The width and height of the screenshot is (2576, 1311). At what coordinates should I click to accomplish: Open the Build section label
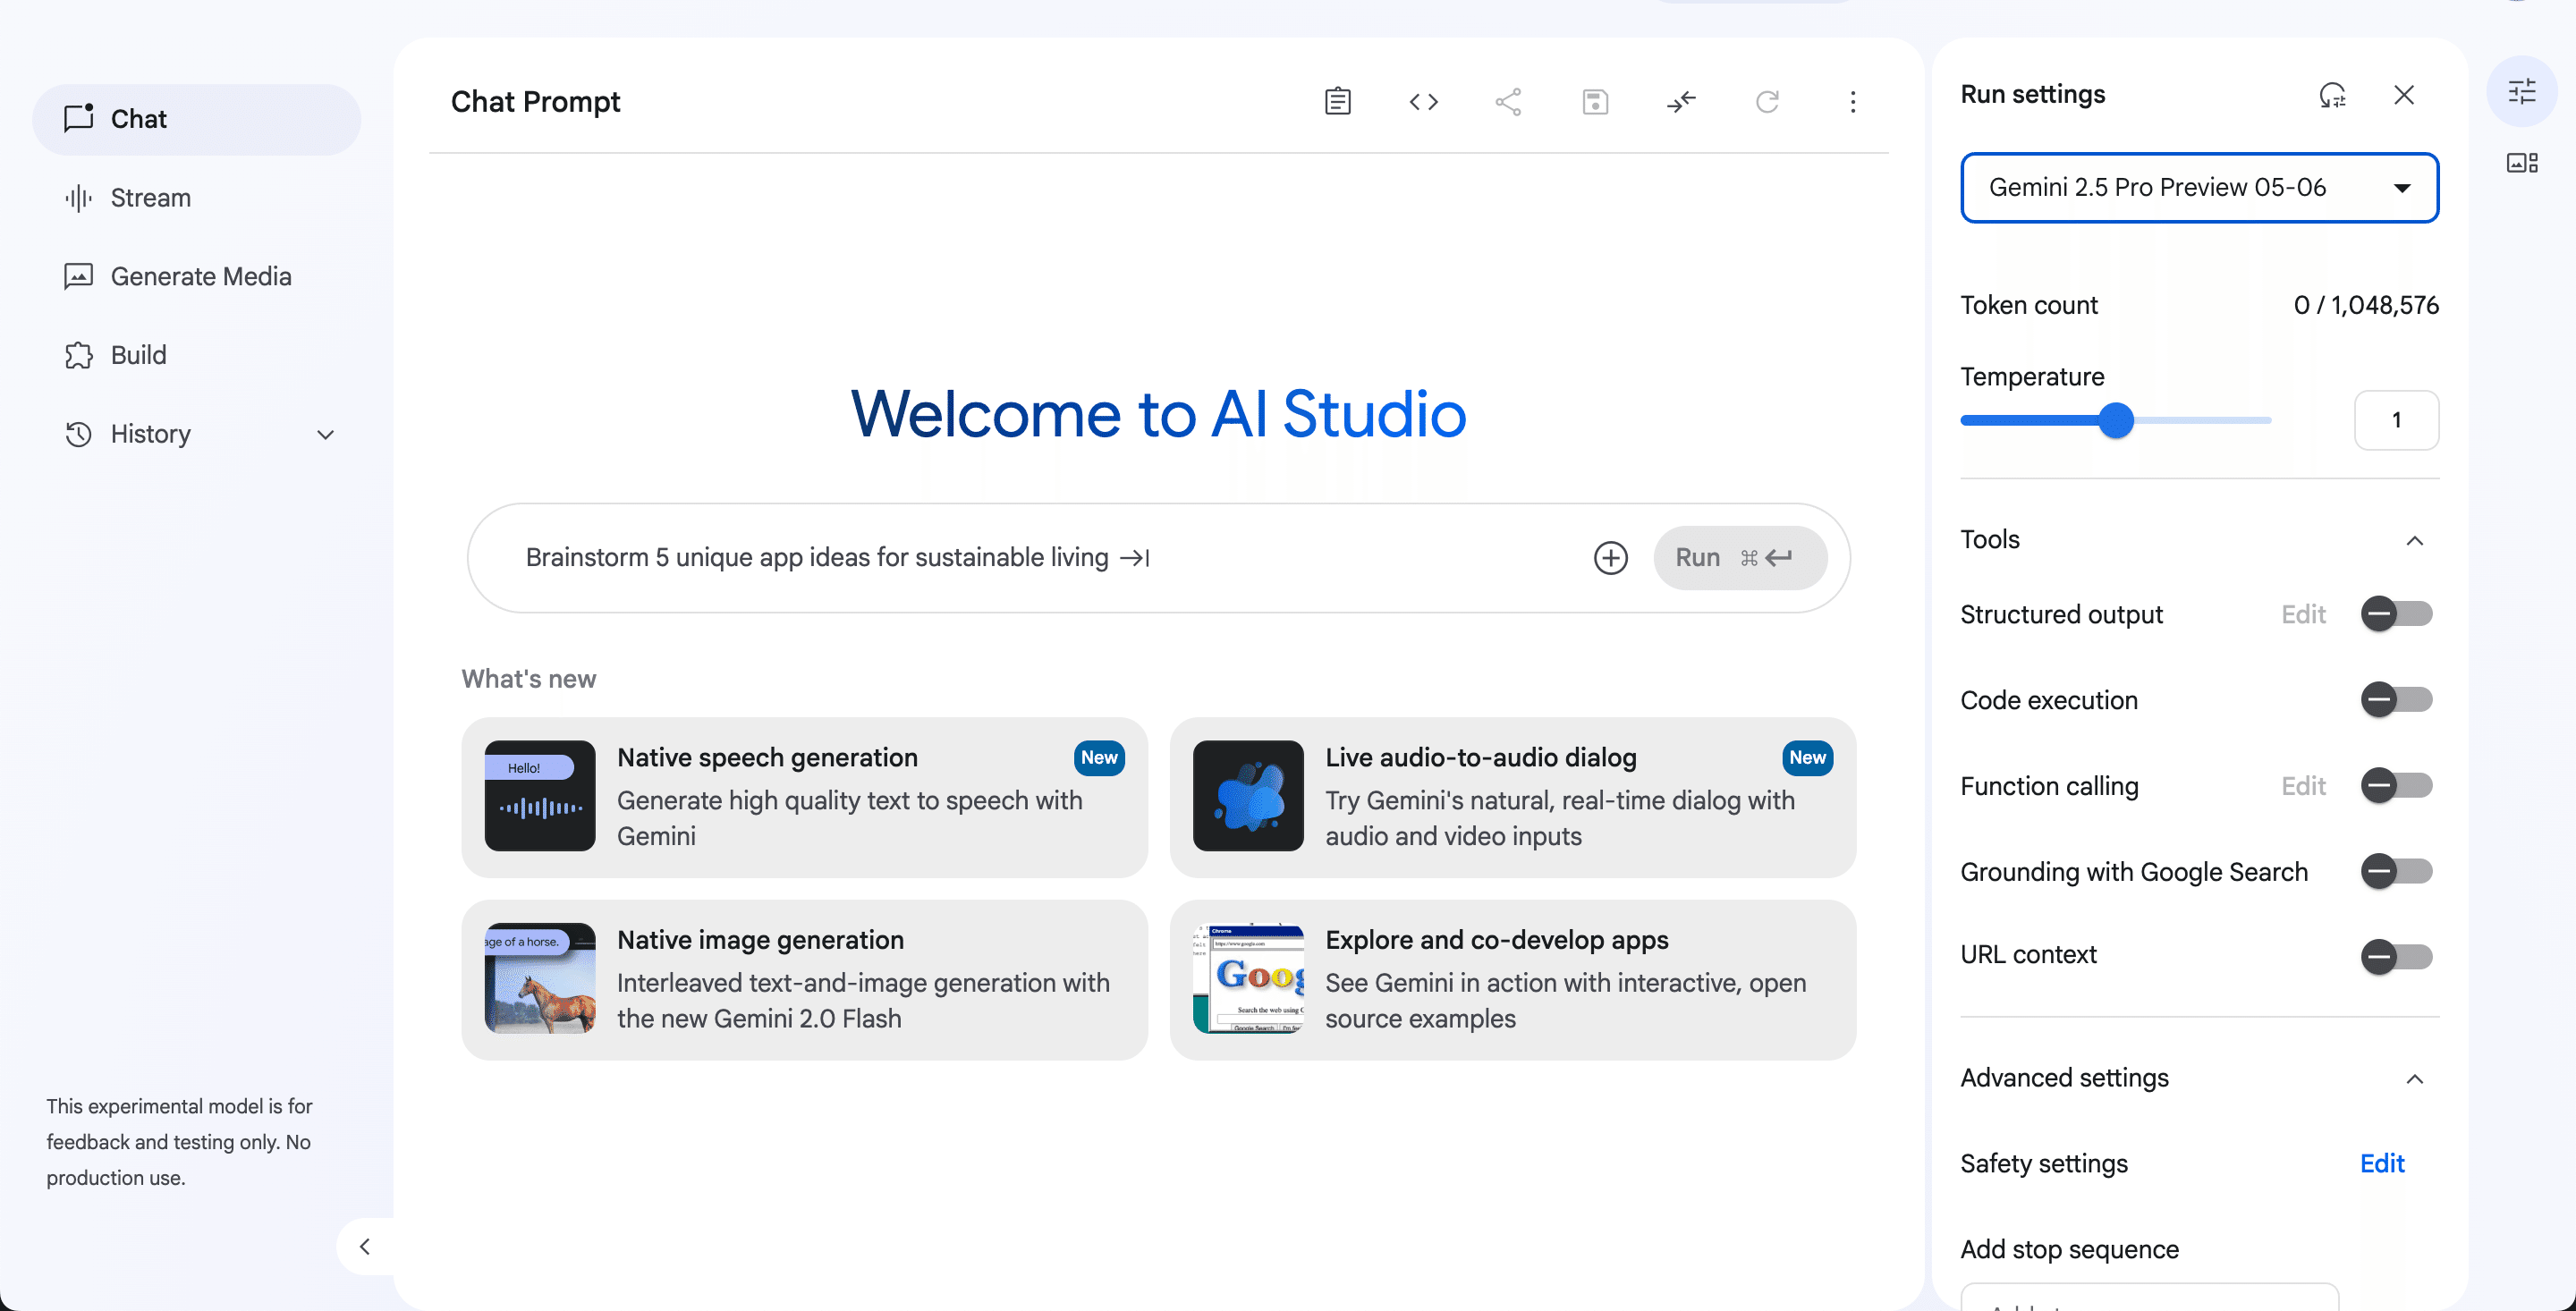139,355
